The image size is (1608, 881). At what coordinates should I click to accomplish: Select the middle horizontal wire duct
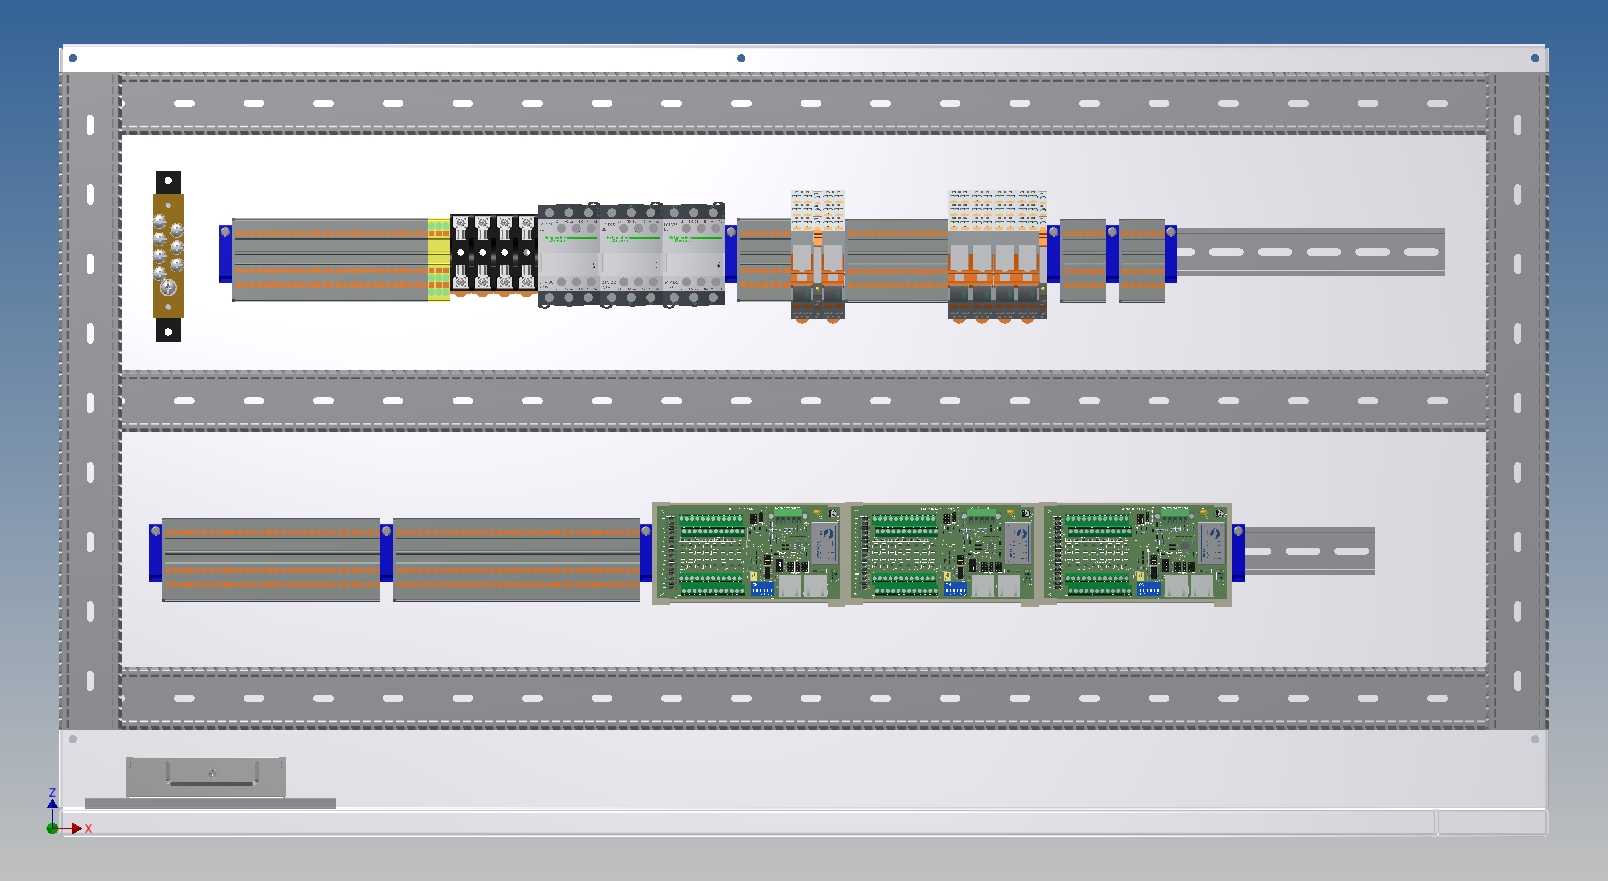804,400
